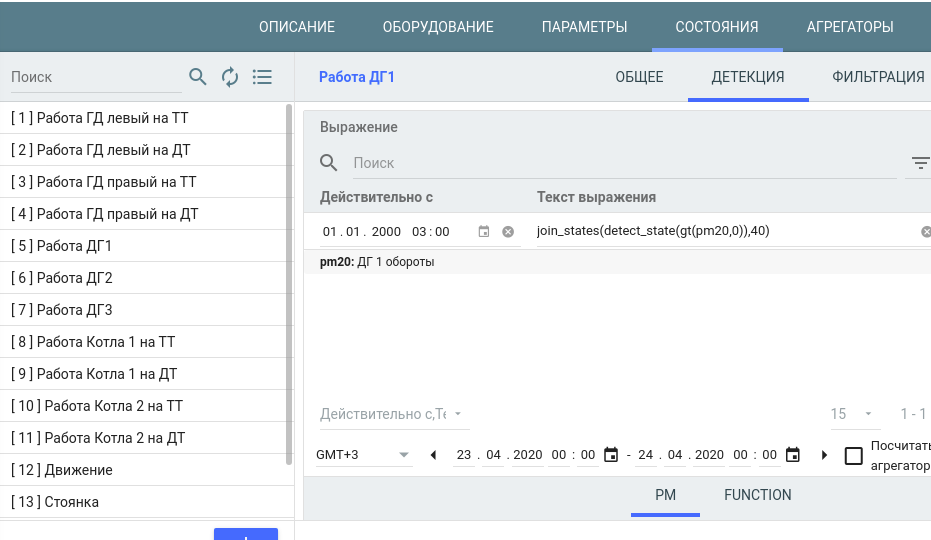Click the sidebar list scrollbar
This screenshot has height=540, width=931.
(x=289, y=300)
